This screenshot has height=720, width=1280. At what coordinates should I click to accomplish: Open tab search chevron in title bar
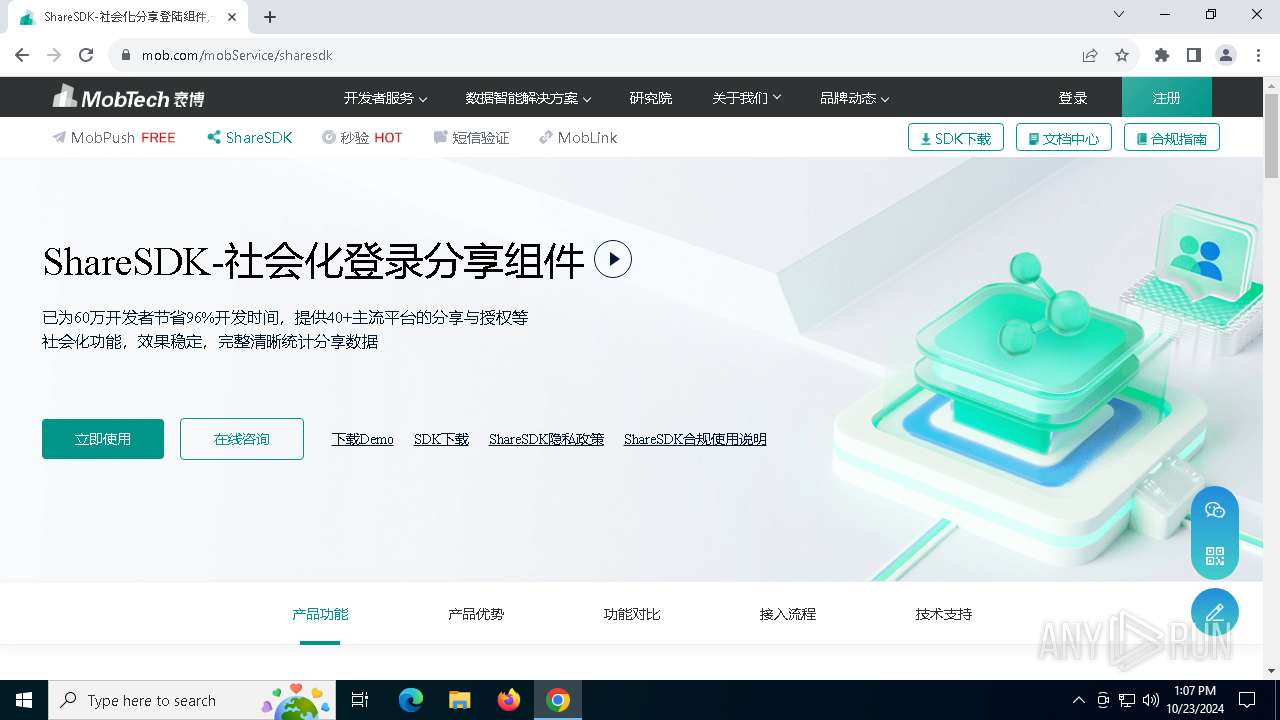[1119, 14]
